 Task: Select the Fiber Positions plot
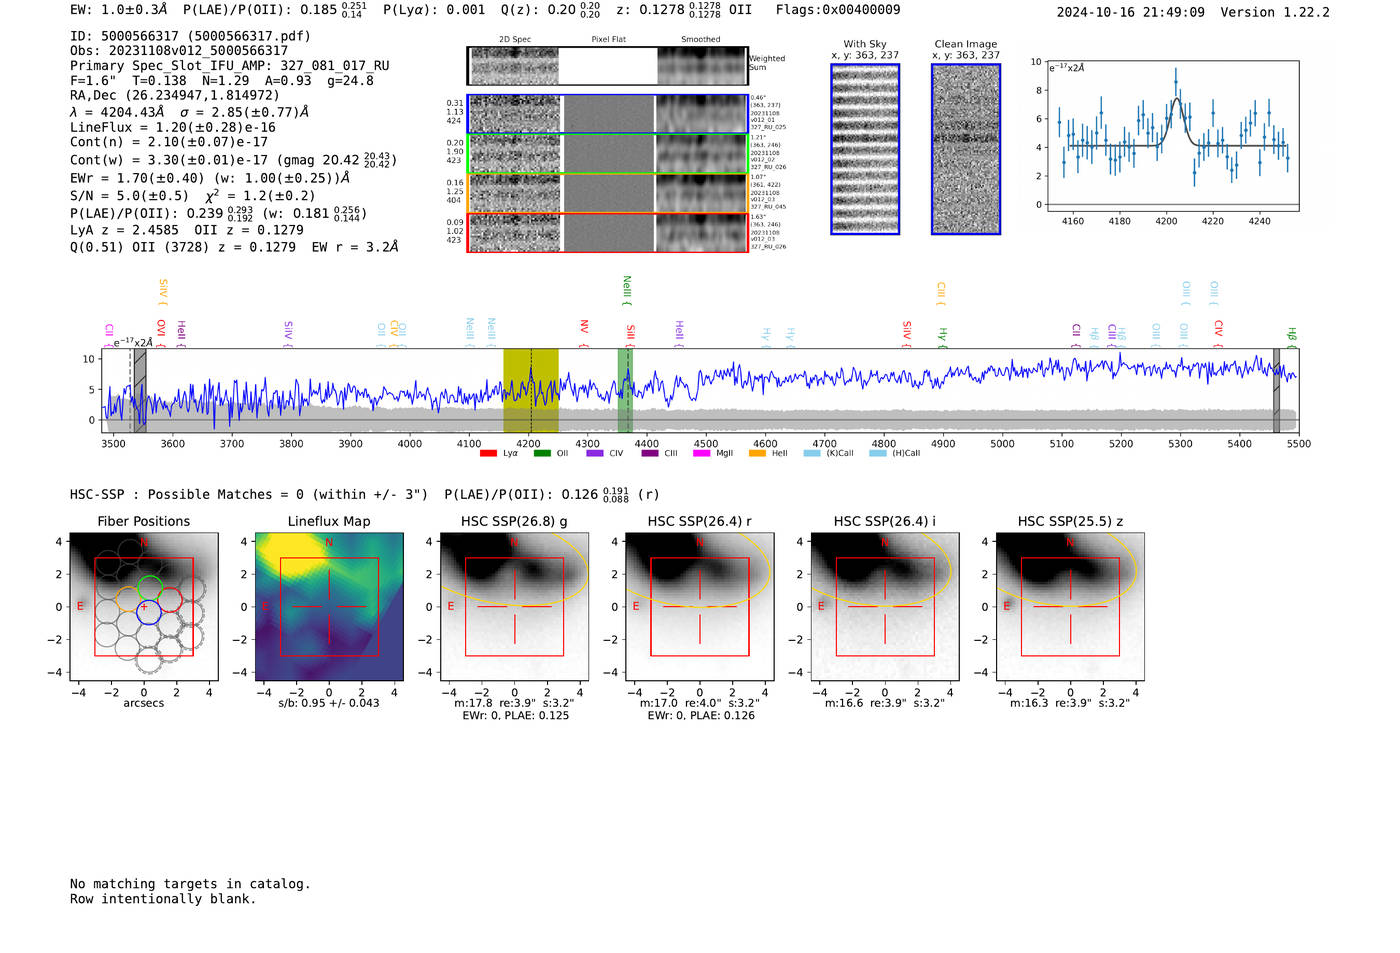pos(144,607)
